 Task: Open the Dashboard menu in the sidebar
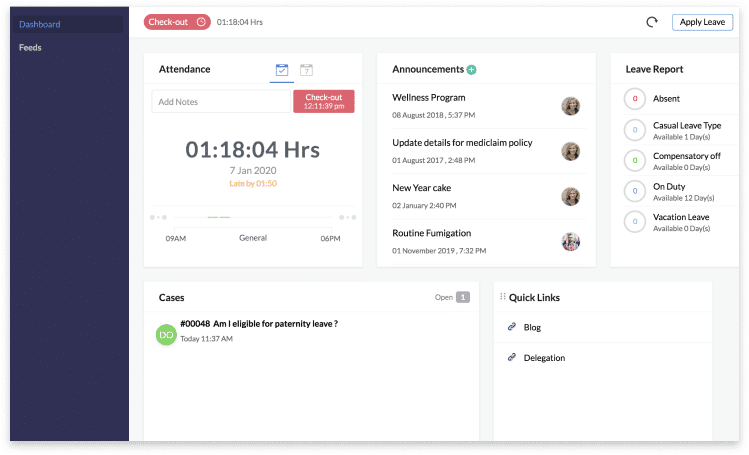[x=40, y=24]
